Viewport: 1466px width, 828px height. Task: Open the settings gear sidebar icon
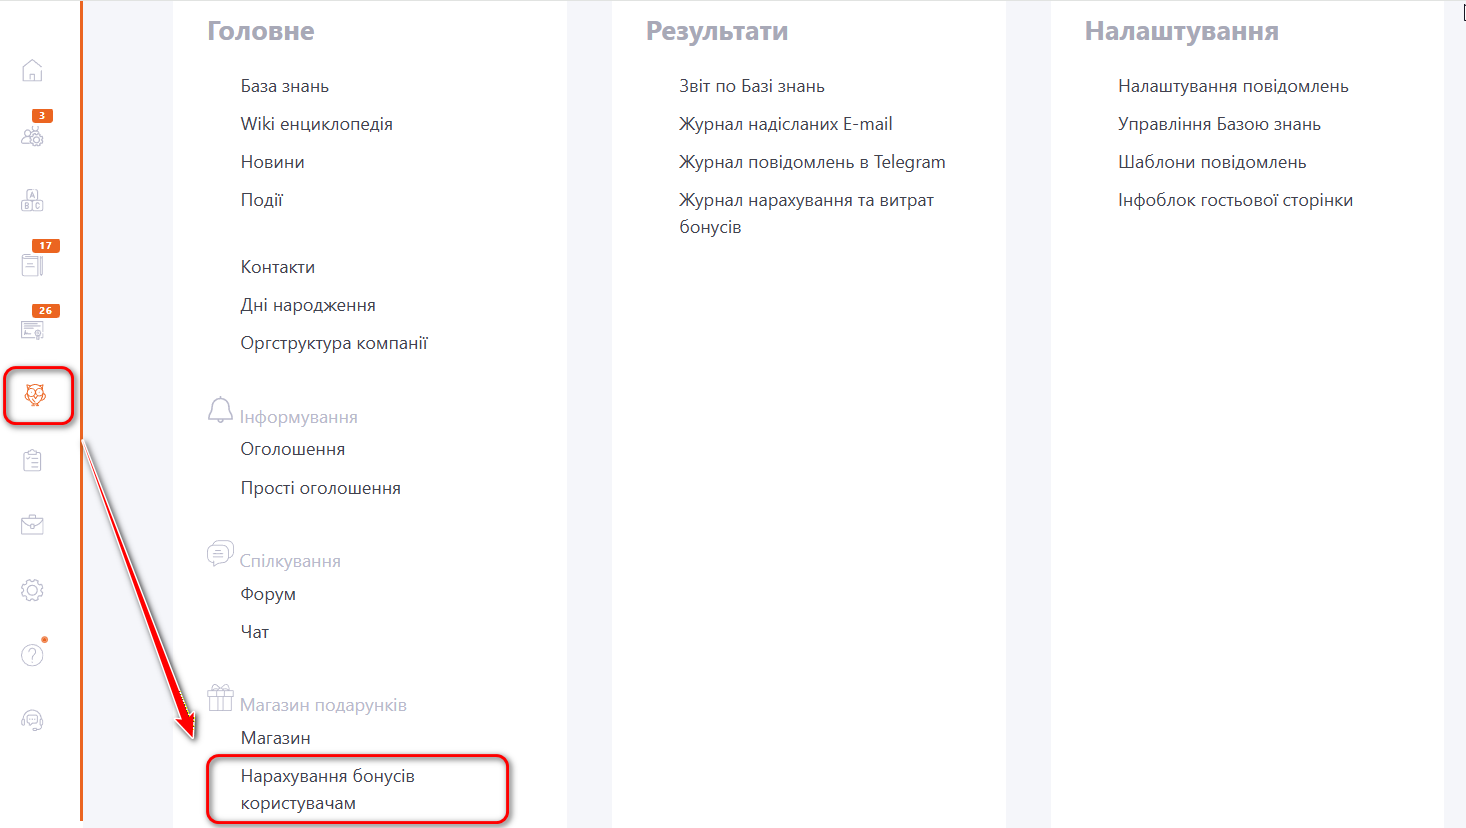32,590
